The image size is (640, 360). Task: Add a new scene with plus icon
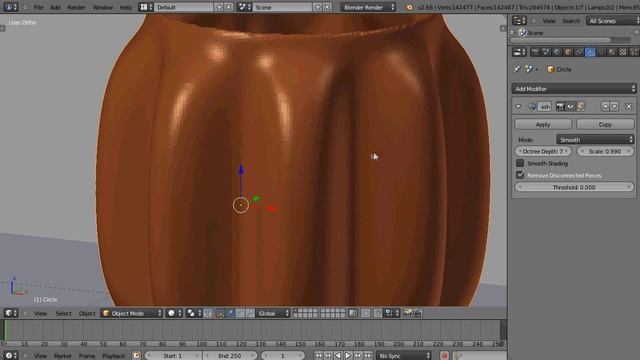(x=318, y=7)
